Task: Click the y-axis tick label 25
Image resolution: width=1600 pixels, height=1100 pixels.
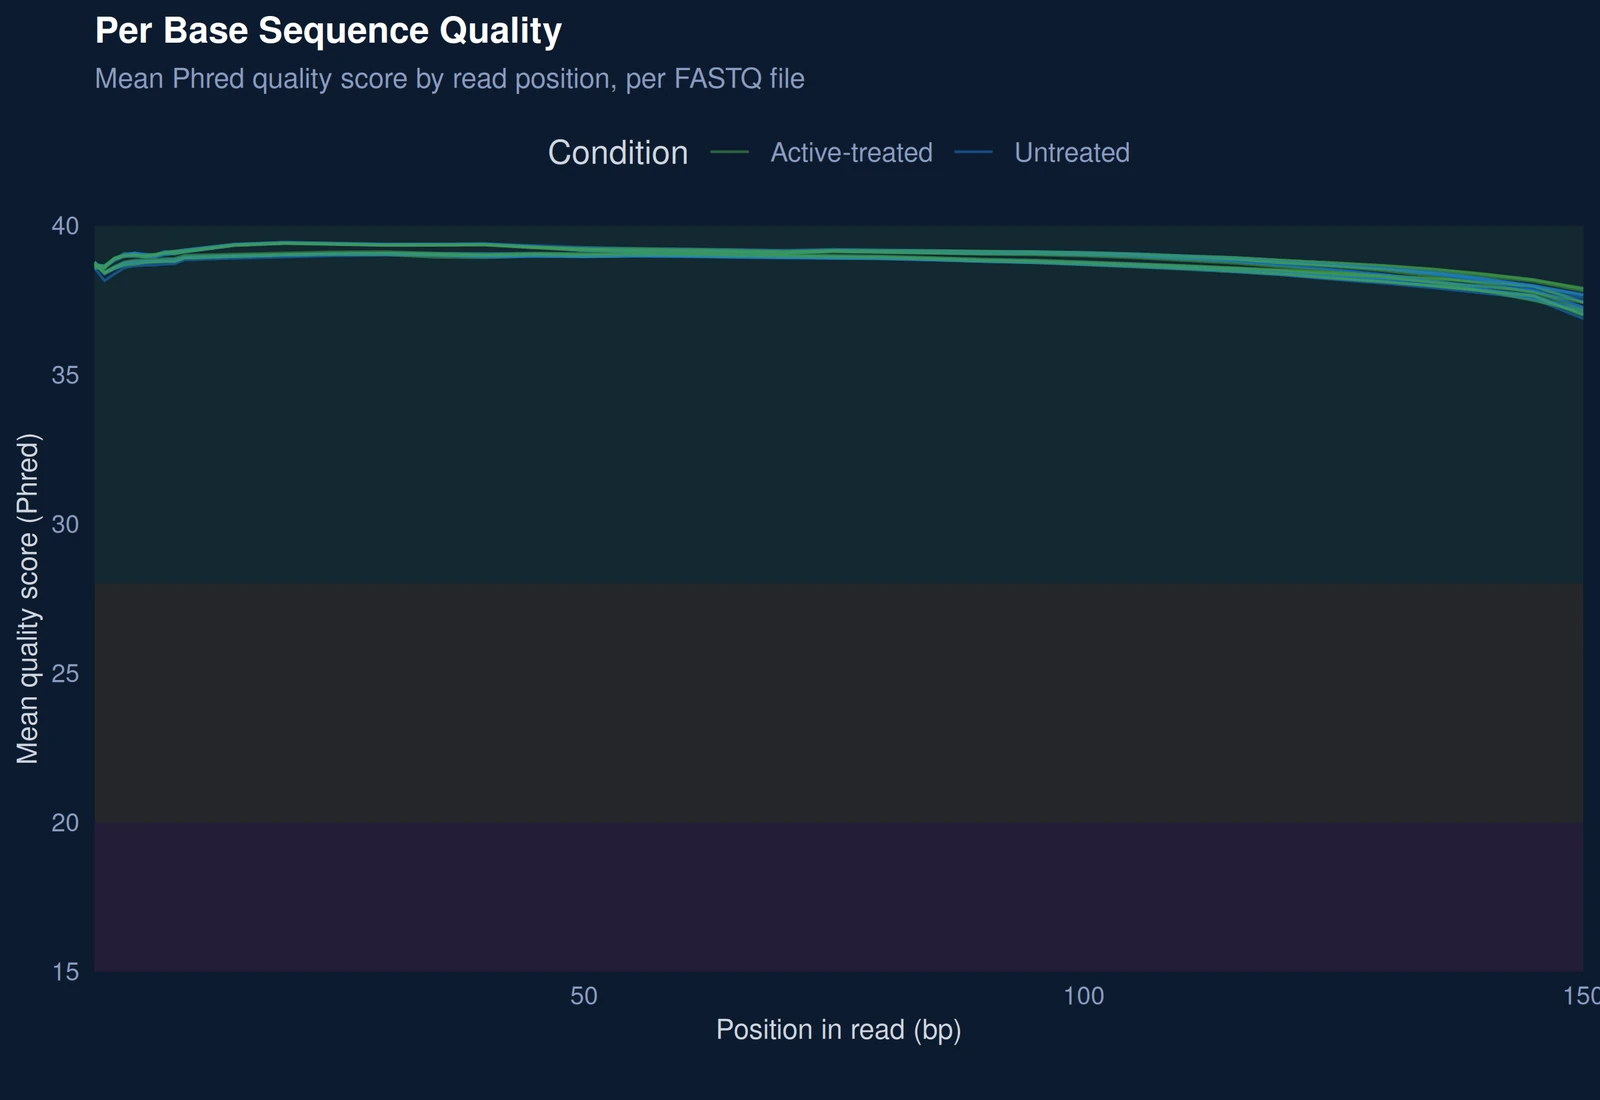Action: pos(65,673)
